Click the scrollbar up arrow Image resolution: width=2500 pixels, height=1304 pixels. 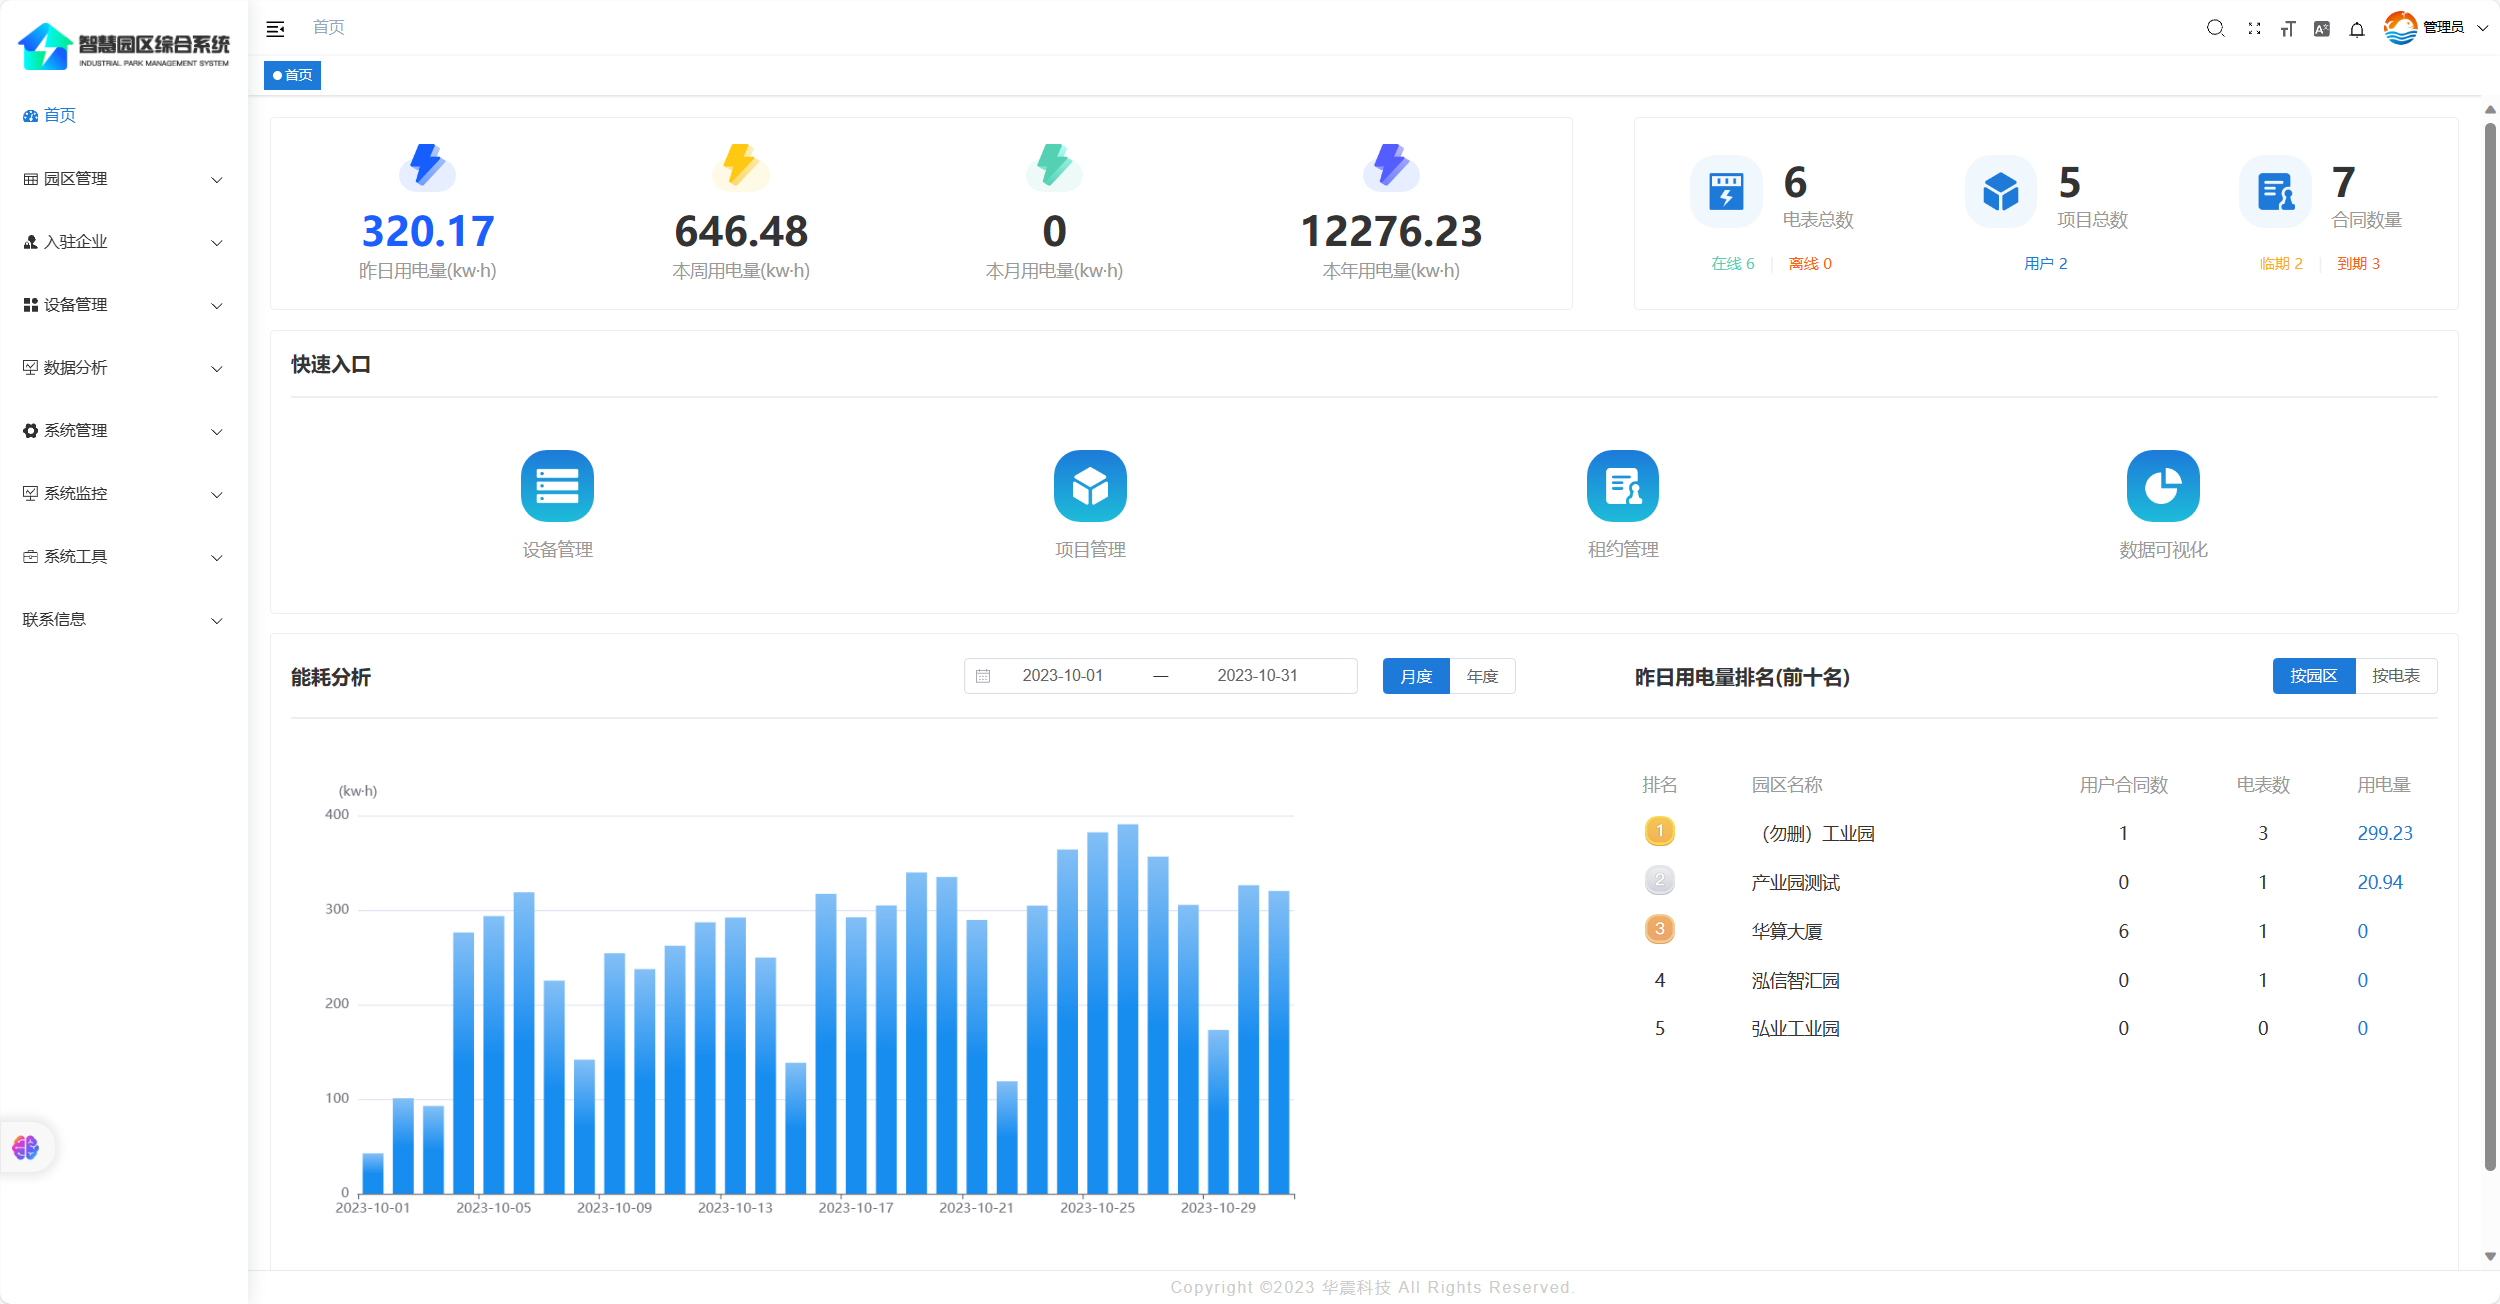pos(2490,110)
